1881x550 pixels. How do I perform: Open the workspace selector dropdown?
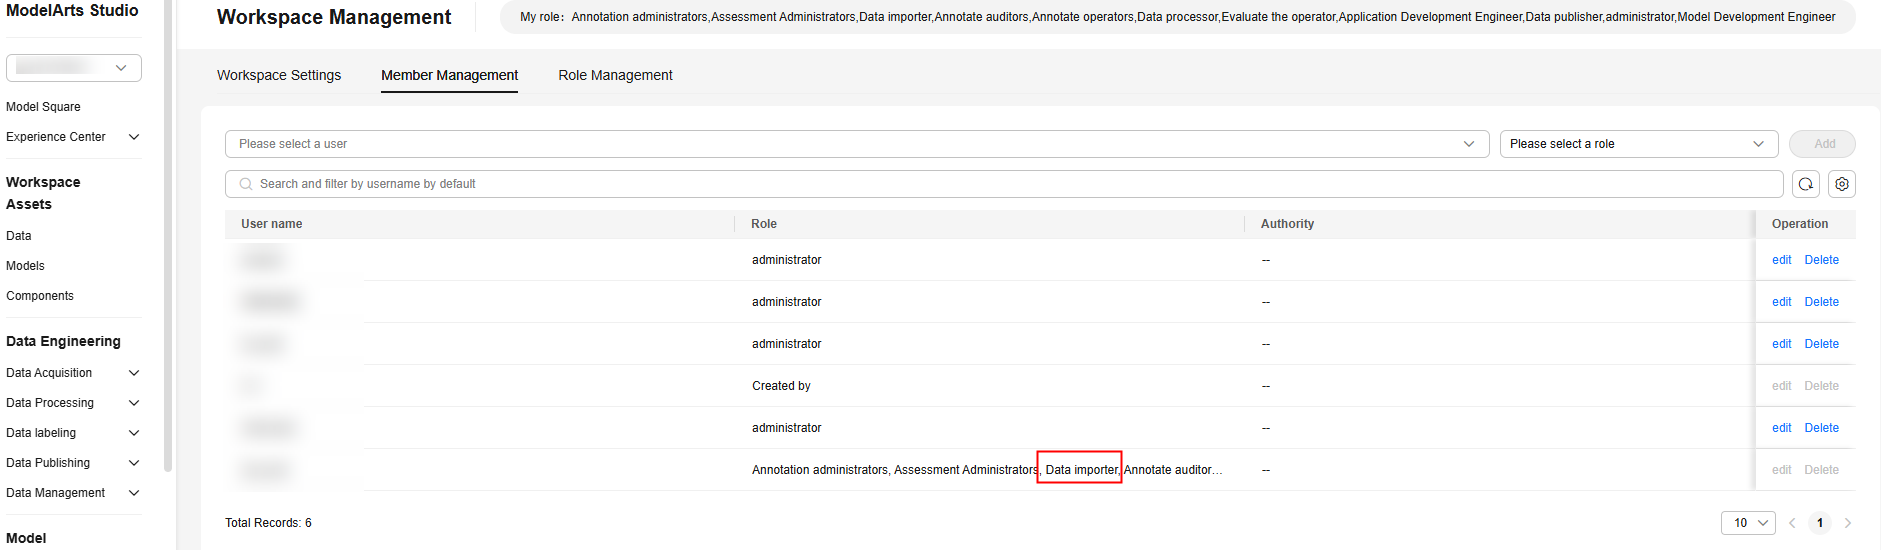pyautogui.click(x=74, y=68)
